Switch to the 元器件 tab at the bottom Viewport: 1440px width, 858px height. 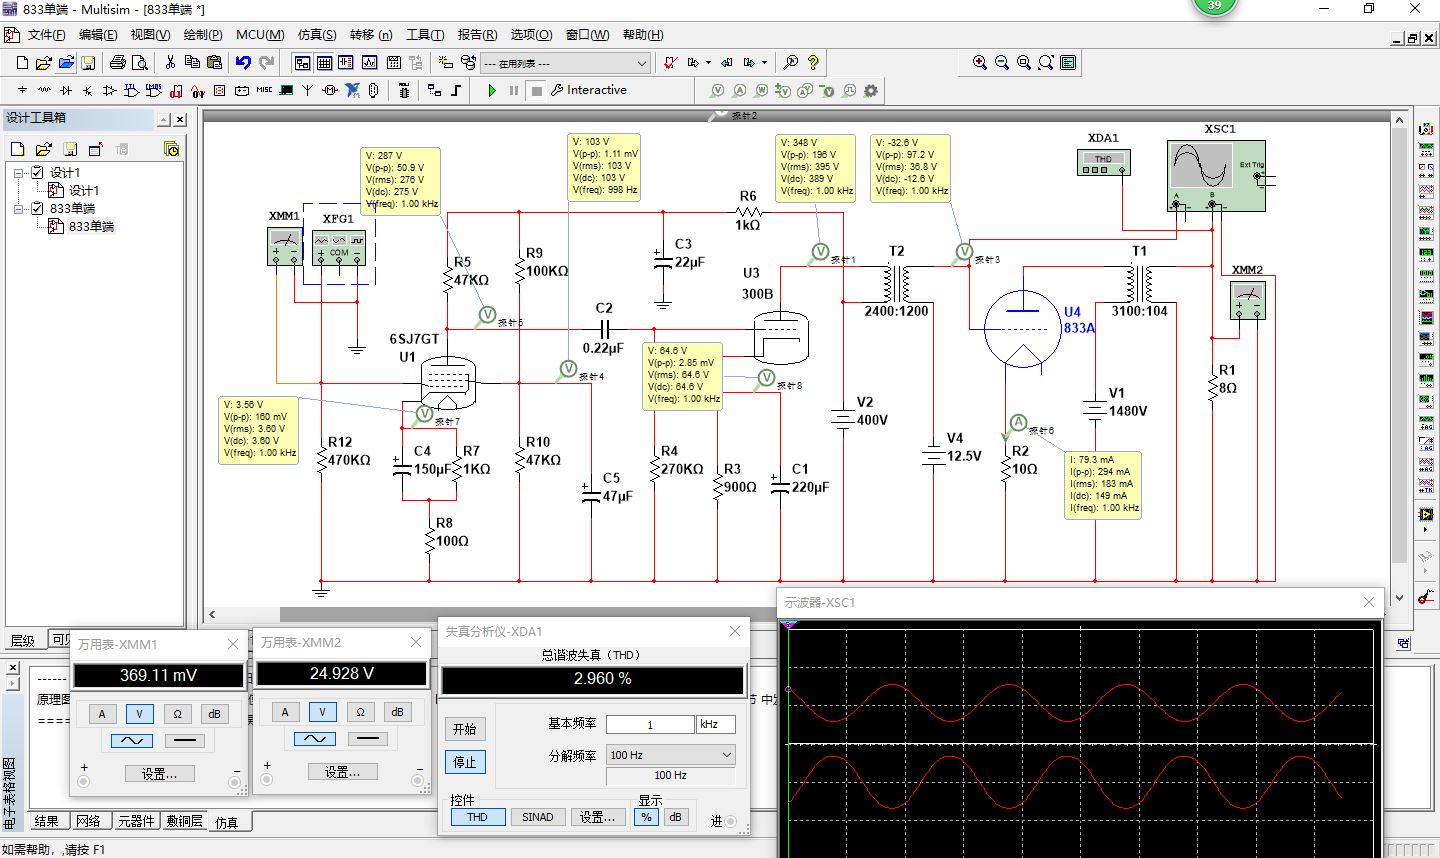pyautogui.click(x=137, y=821)
